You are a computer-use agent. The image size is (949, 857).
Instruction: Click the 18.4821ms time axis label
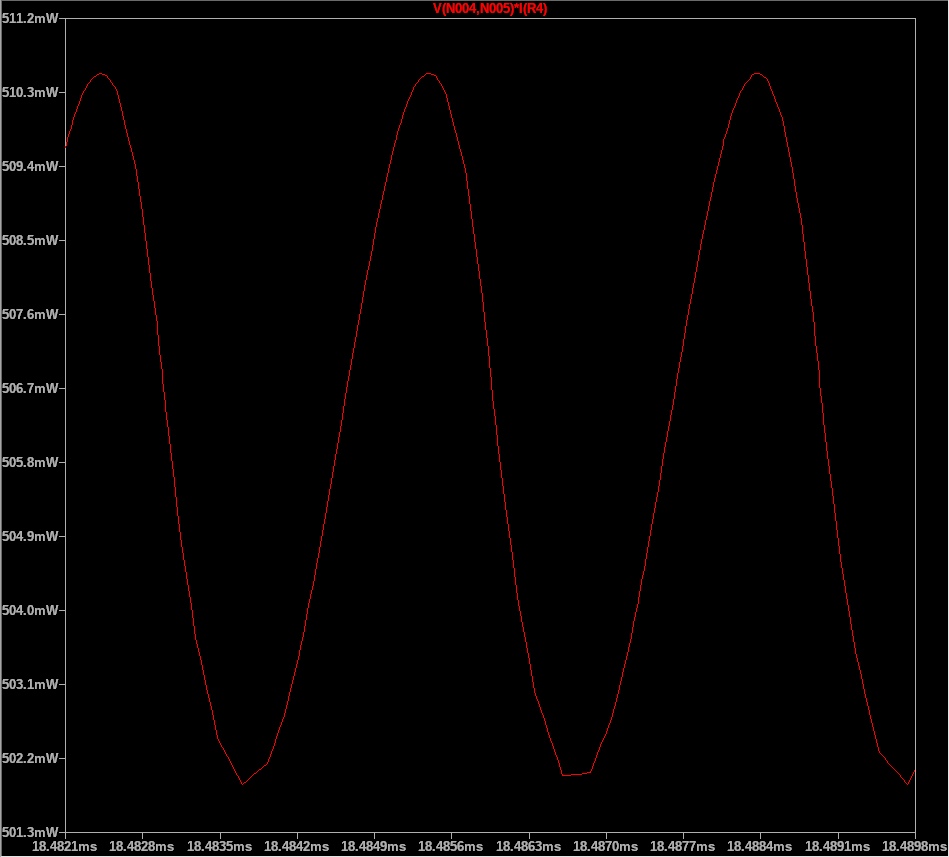[x=64, y=846]
